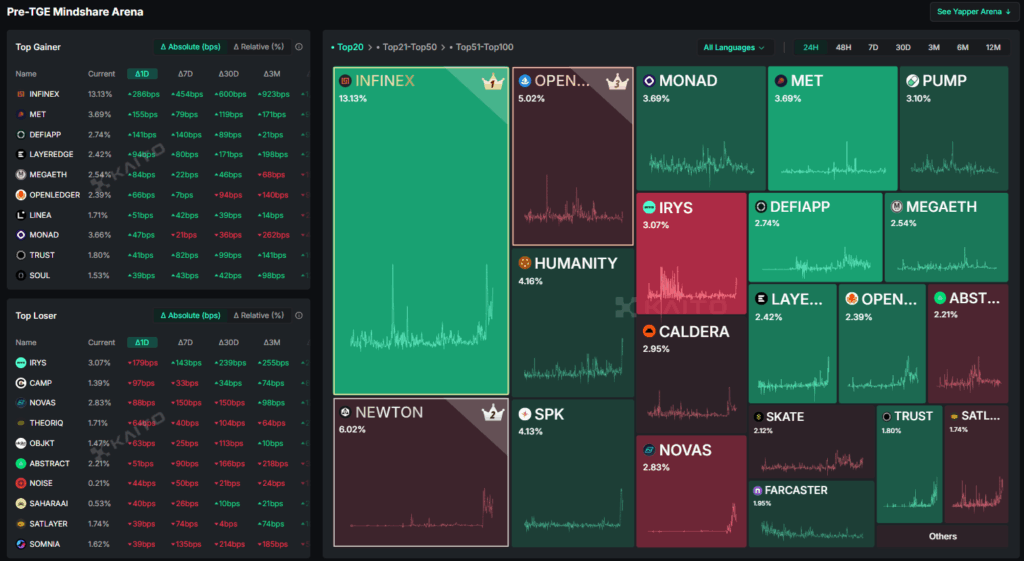The width and height of the screenshot is (1024, 561).
Task: Click the INFINEX logo icon in treemap
Action: (x=345, y=81)
